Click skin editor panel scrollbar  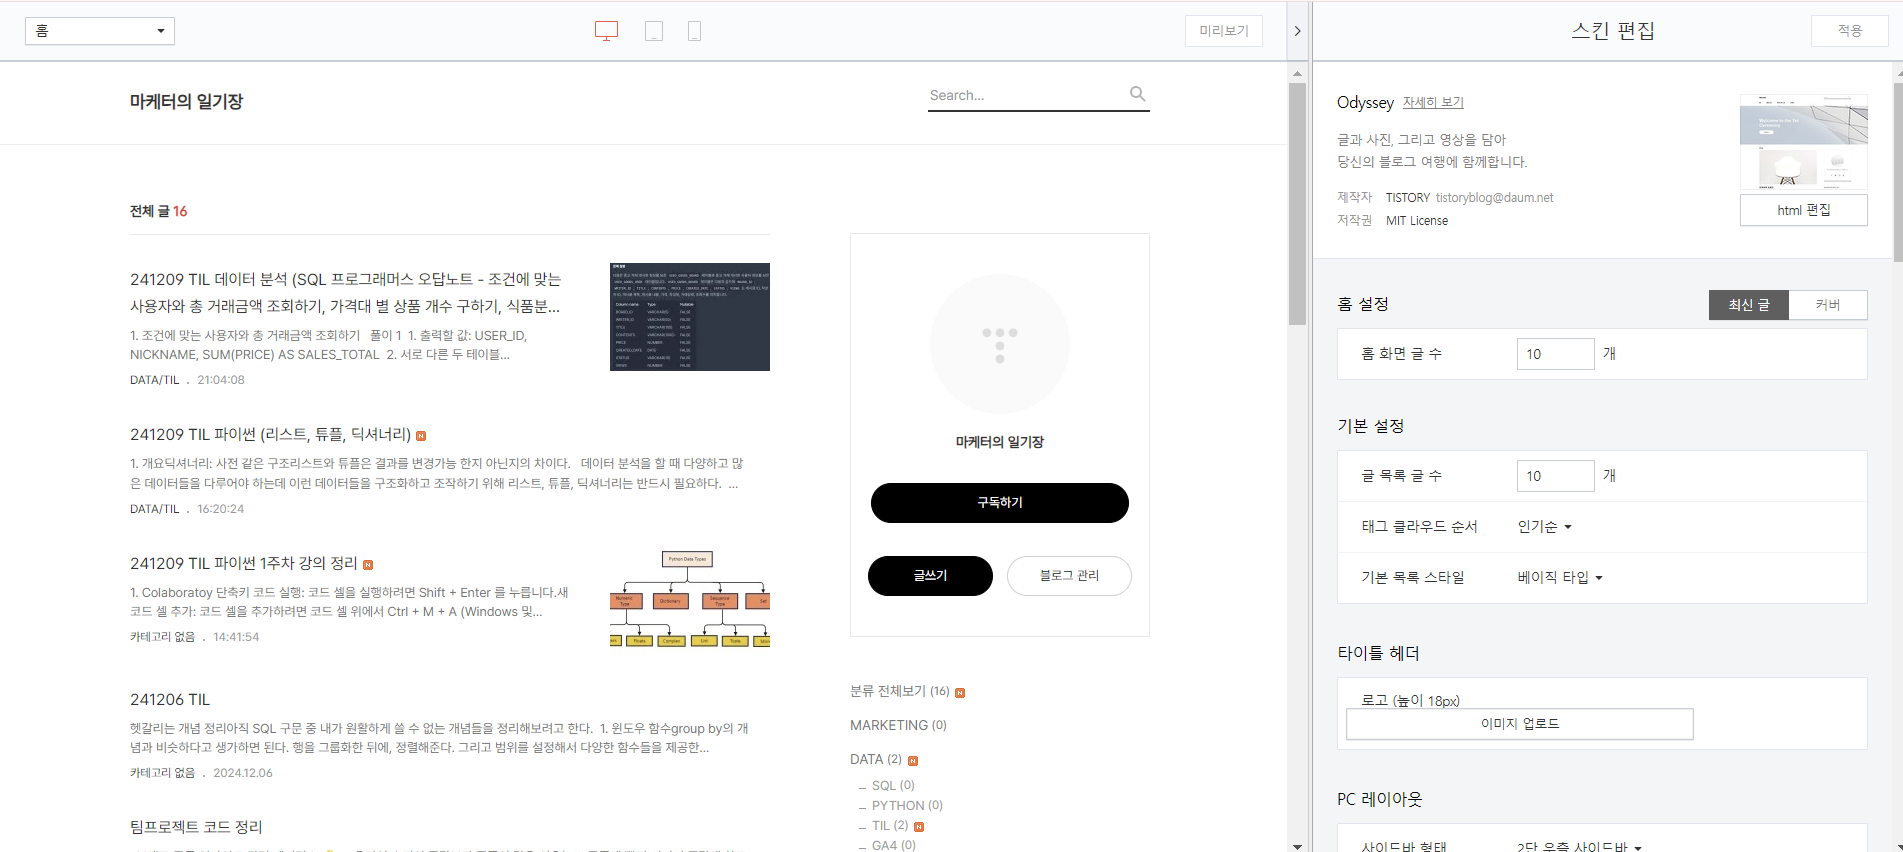coord(1897,171)
